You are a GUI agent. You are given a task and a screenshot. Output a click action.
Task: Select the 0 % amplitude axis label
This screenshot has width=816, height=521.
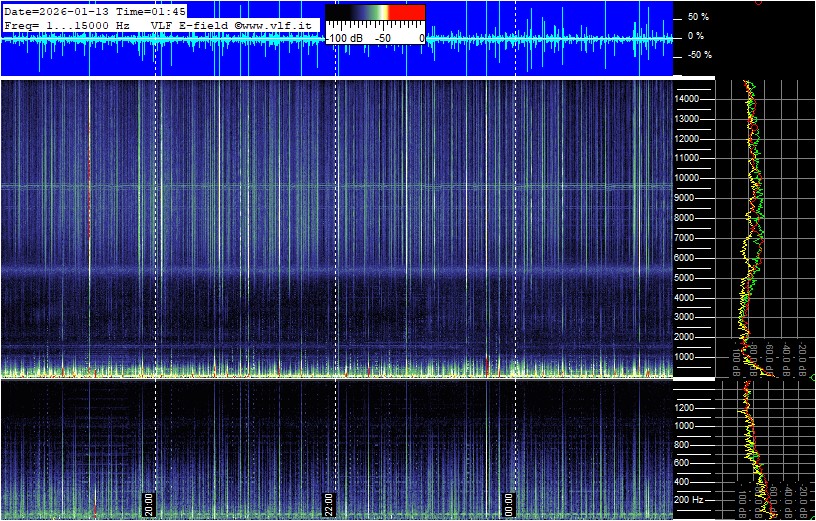tap(697, 36)
